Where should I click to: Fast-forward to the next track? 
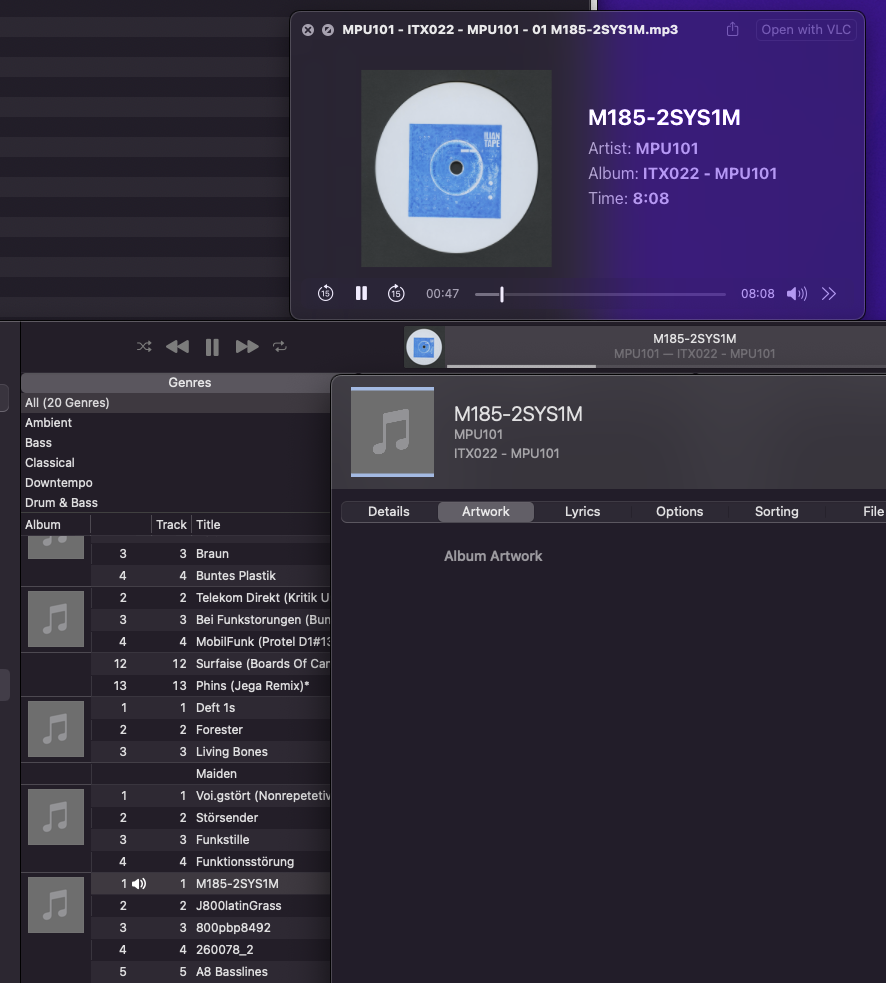pyautogui.click(x=247, y=346)
